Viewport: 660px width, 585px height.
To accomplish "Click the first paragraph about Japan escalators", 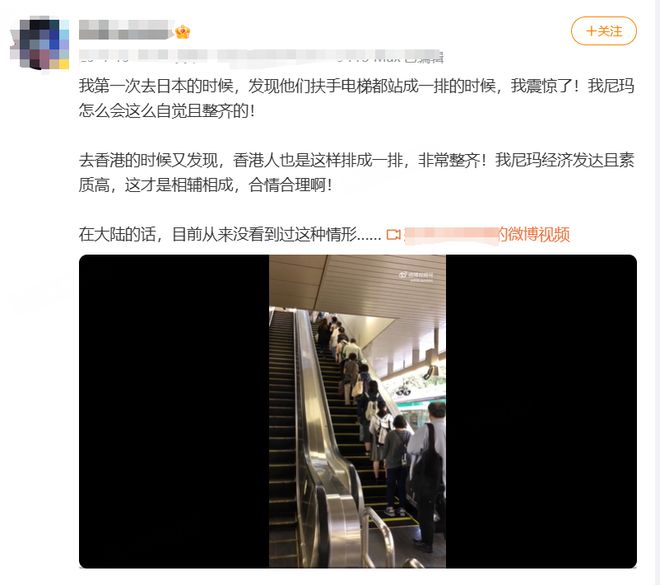I will pyautogui.click(x=357, y=98).
